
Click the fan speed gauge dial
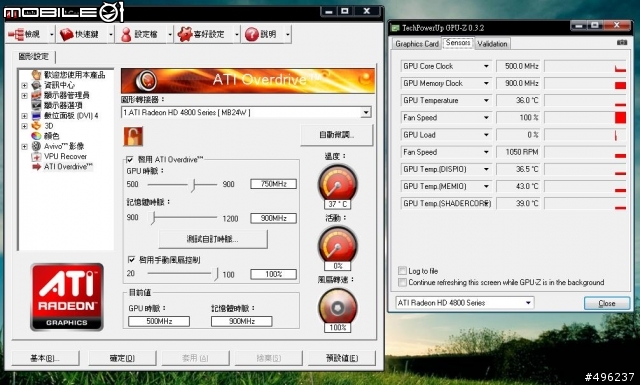click(338, 307)
